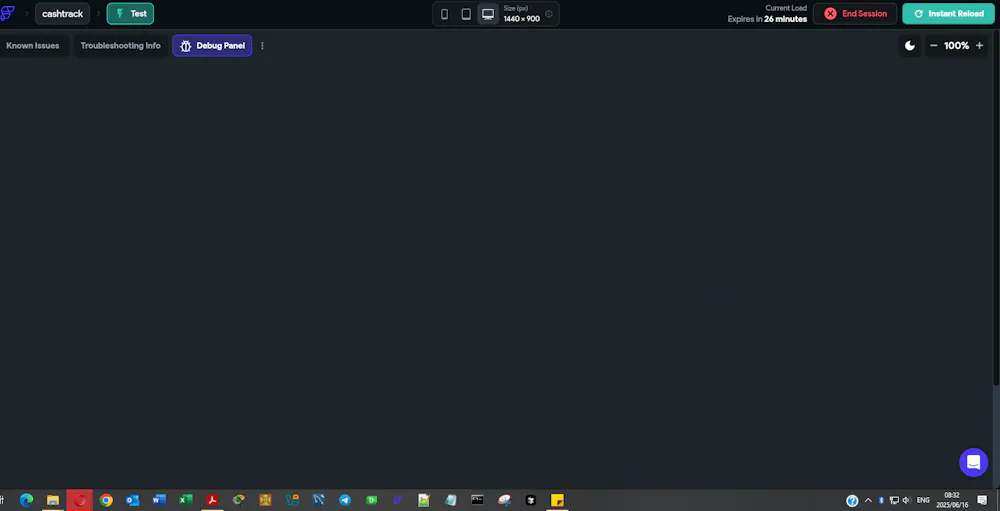
Task: Open the Debug Panel tab
Action: (212, 46)
